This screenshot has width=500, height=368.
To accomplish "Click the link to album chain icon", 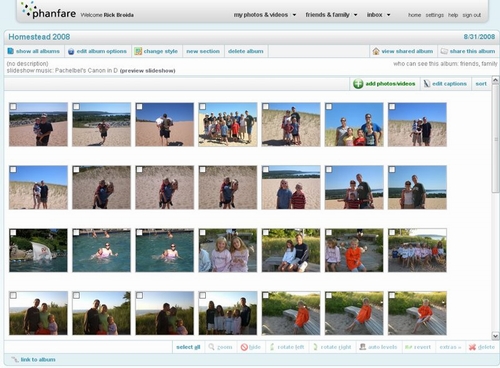I will coord(15,359).
